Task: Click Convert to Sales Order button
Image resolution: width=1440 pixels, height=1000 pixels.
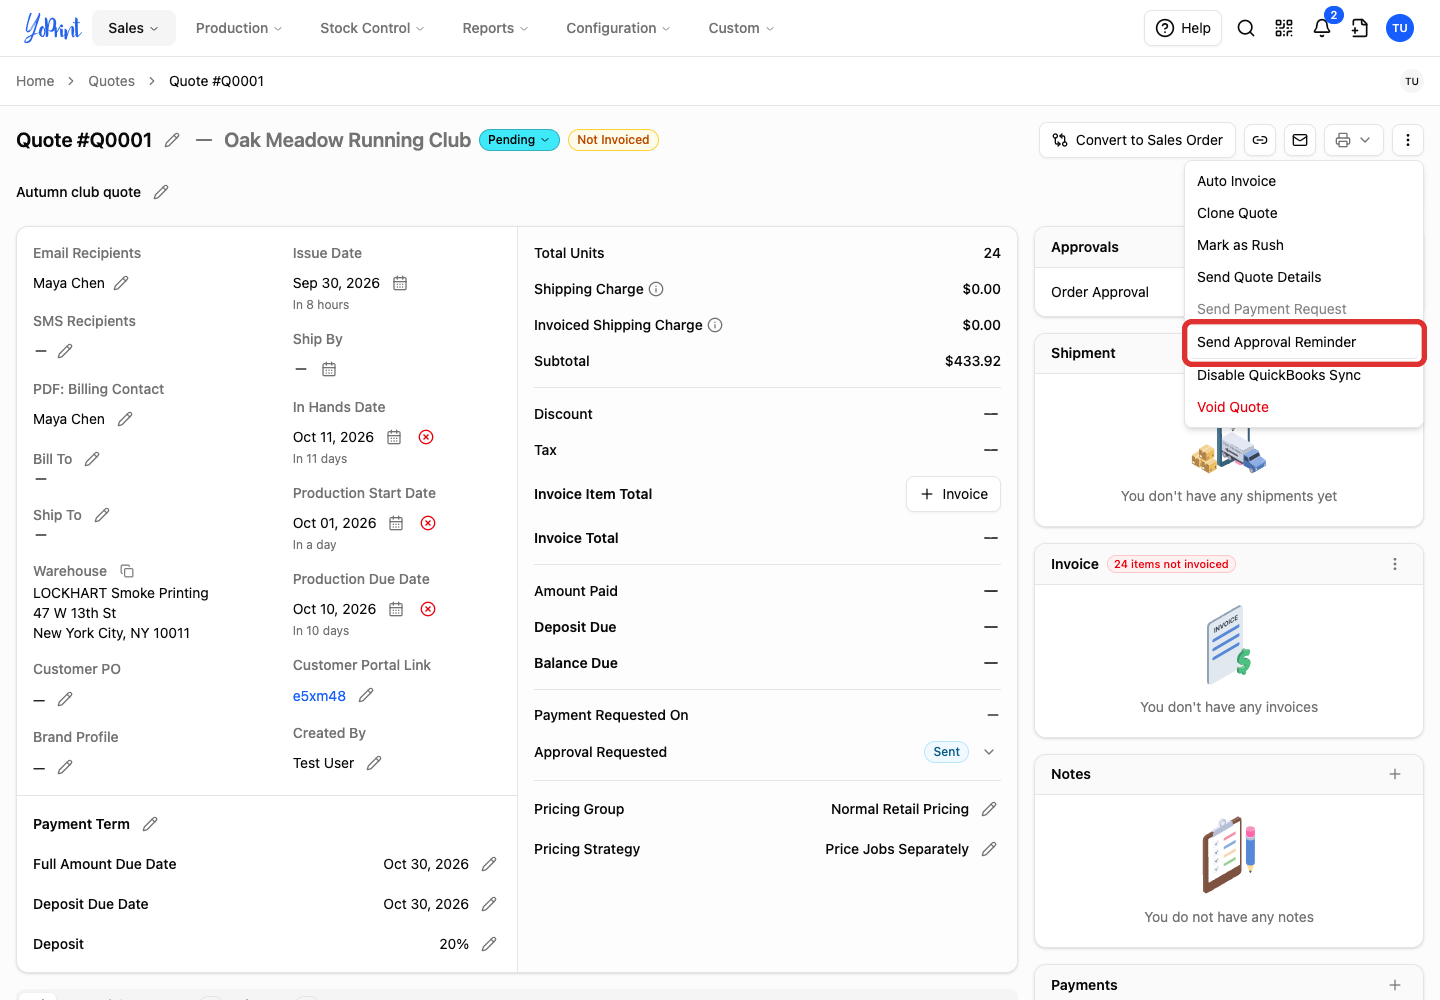Action: click(1138, 140)
